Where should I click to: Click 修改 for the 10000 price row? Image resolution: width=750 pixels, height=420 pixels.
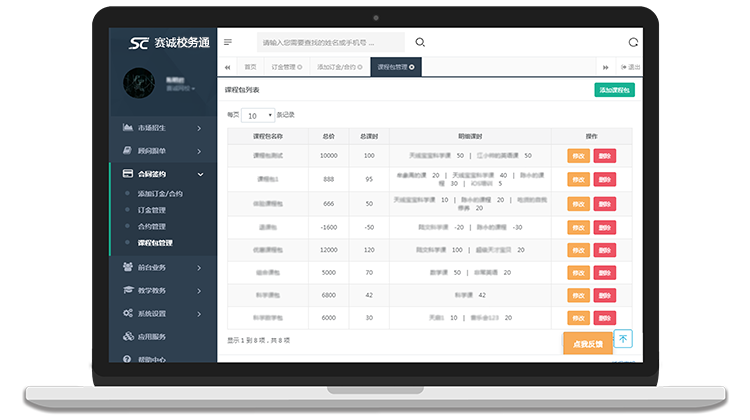coord(578,156)
